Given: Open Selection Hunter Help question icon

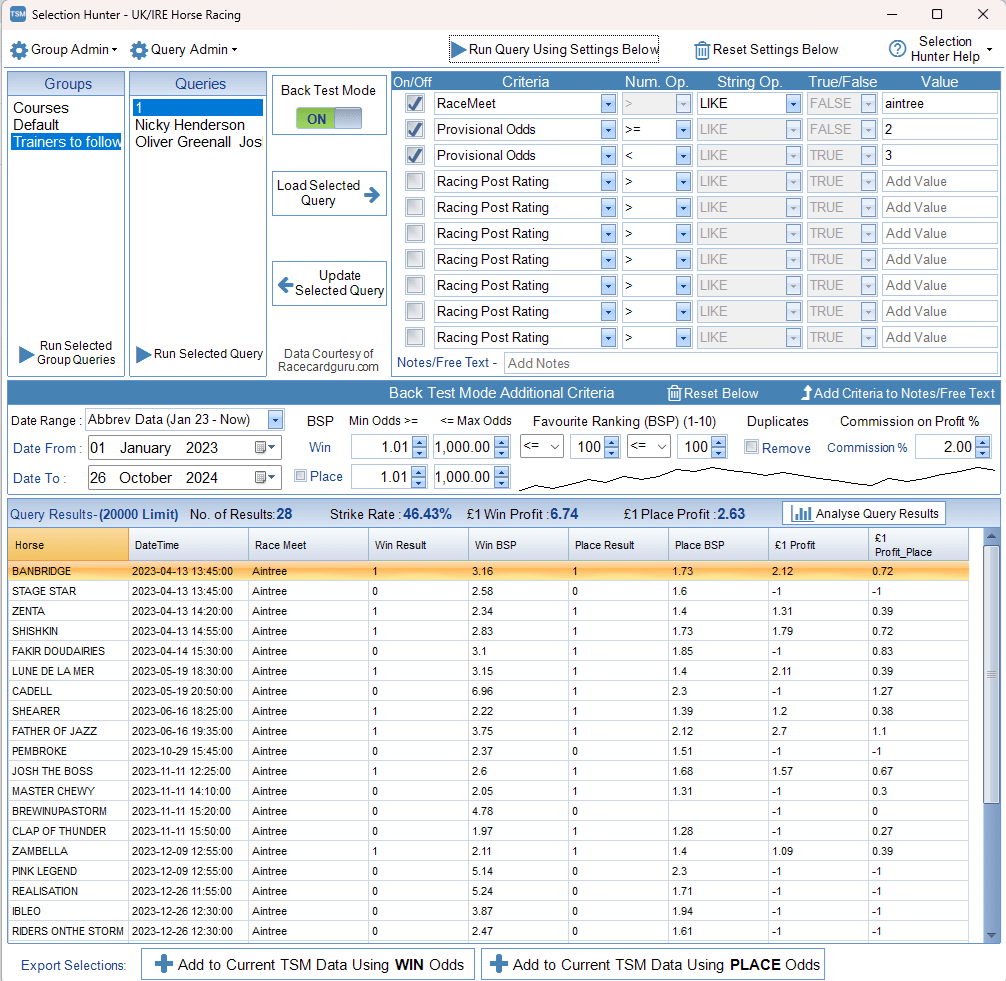Looking at the screenshot, I should (x=897, y=49).
